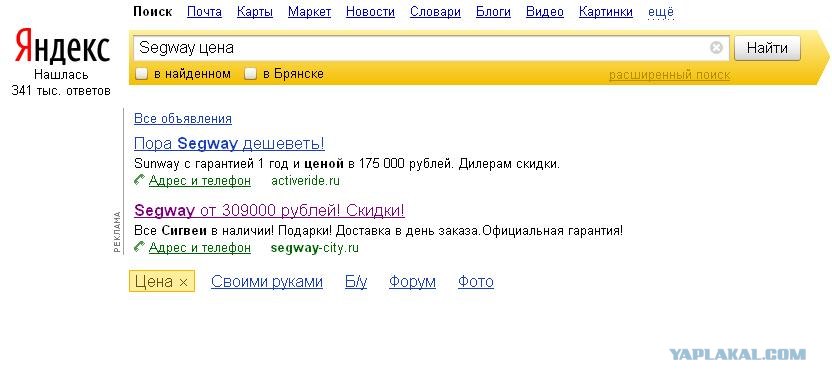This screenshot has width=832, height=384.
Task: Tick the 'в Брянске' checkbox
Action: [x=250, y=74]
